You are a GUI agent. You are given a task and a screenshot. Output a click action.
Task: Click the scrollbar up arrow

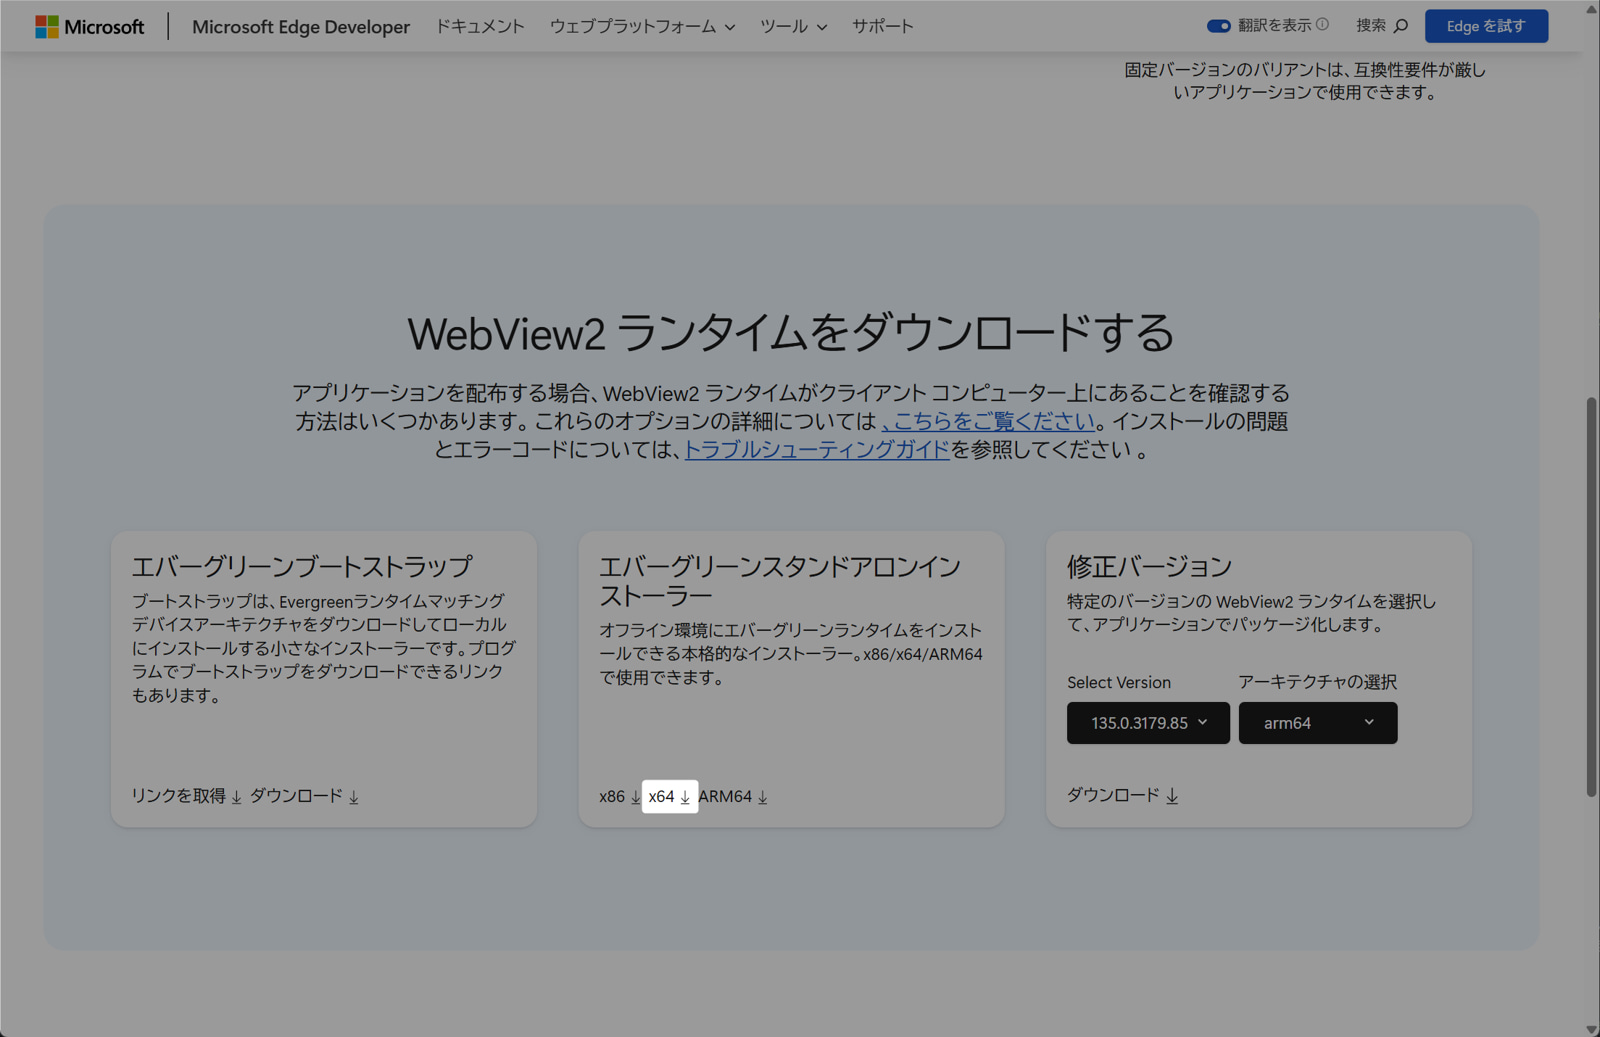pos(1592,8)
